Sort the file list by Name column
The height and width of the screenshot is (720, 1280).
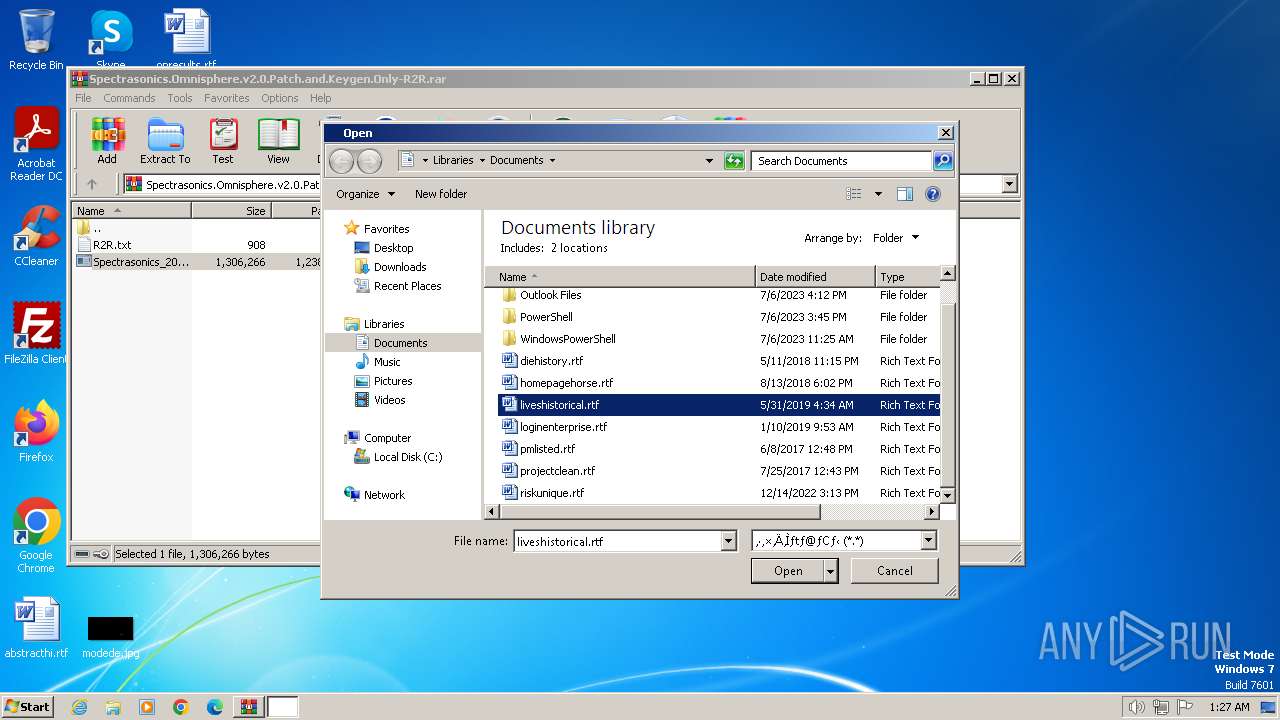coord(620,277)
